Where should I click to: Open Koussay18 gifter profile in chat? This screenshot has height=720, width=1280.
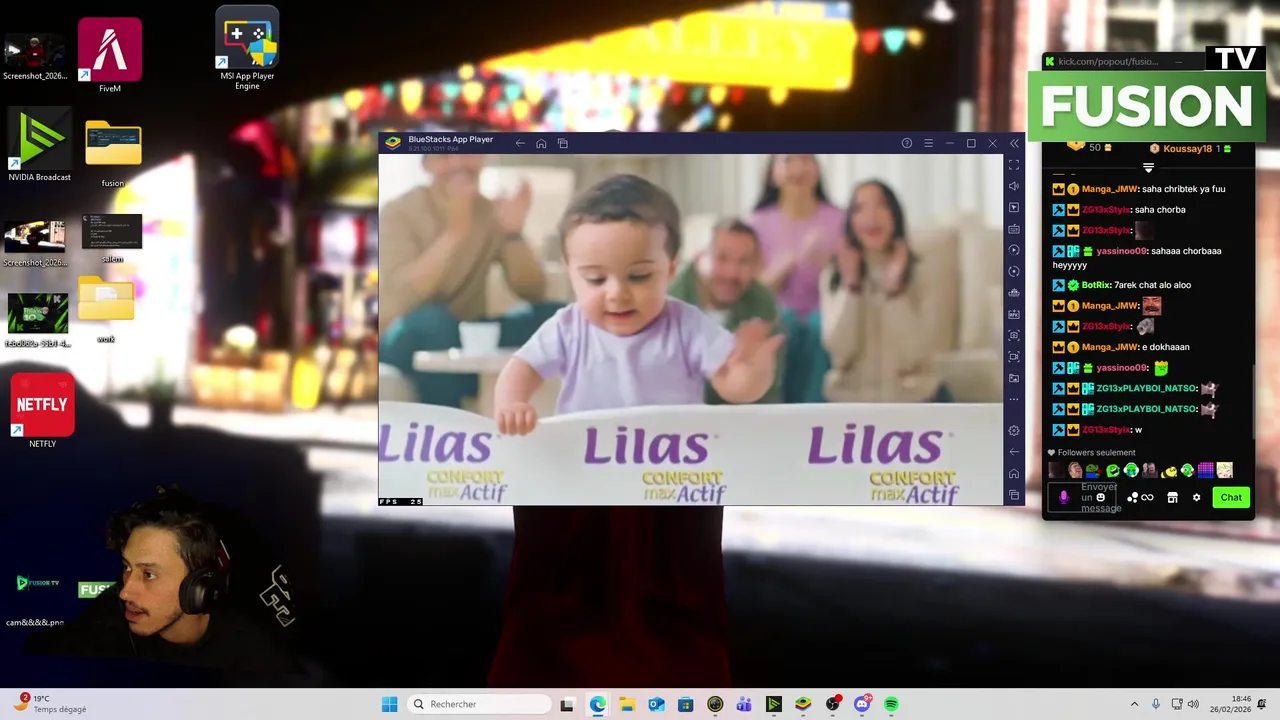(1186, 148)
